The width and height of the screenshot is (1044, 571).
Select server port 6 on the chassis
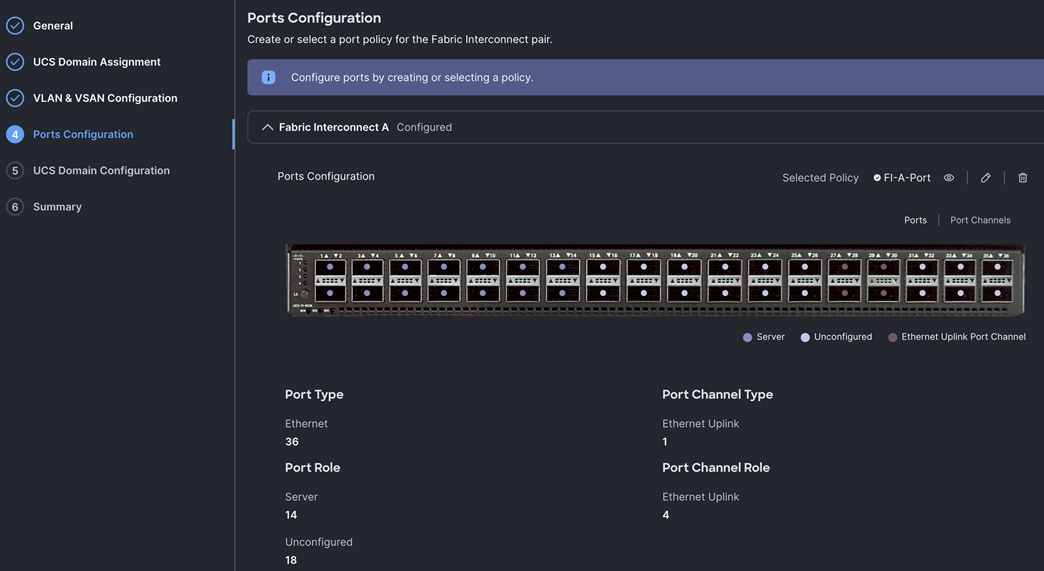405,293
